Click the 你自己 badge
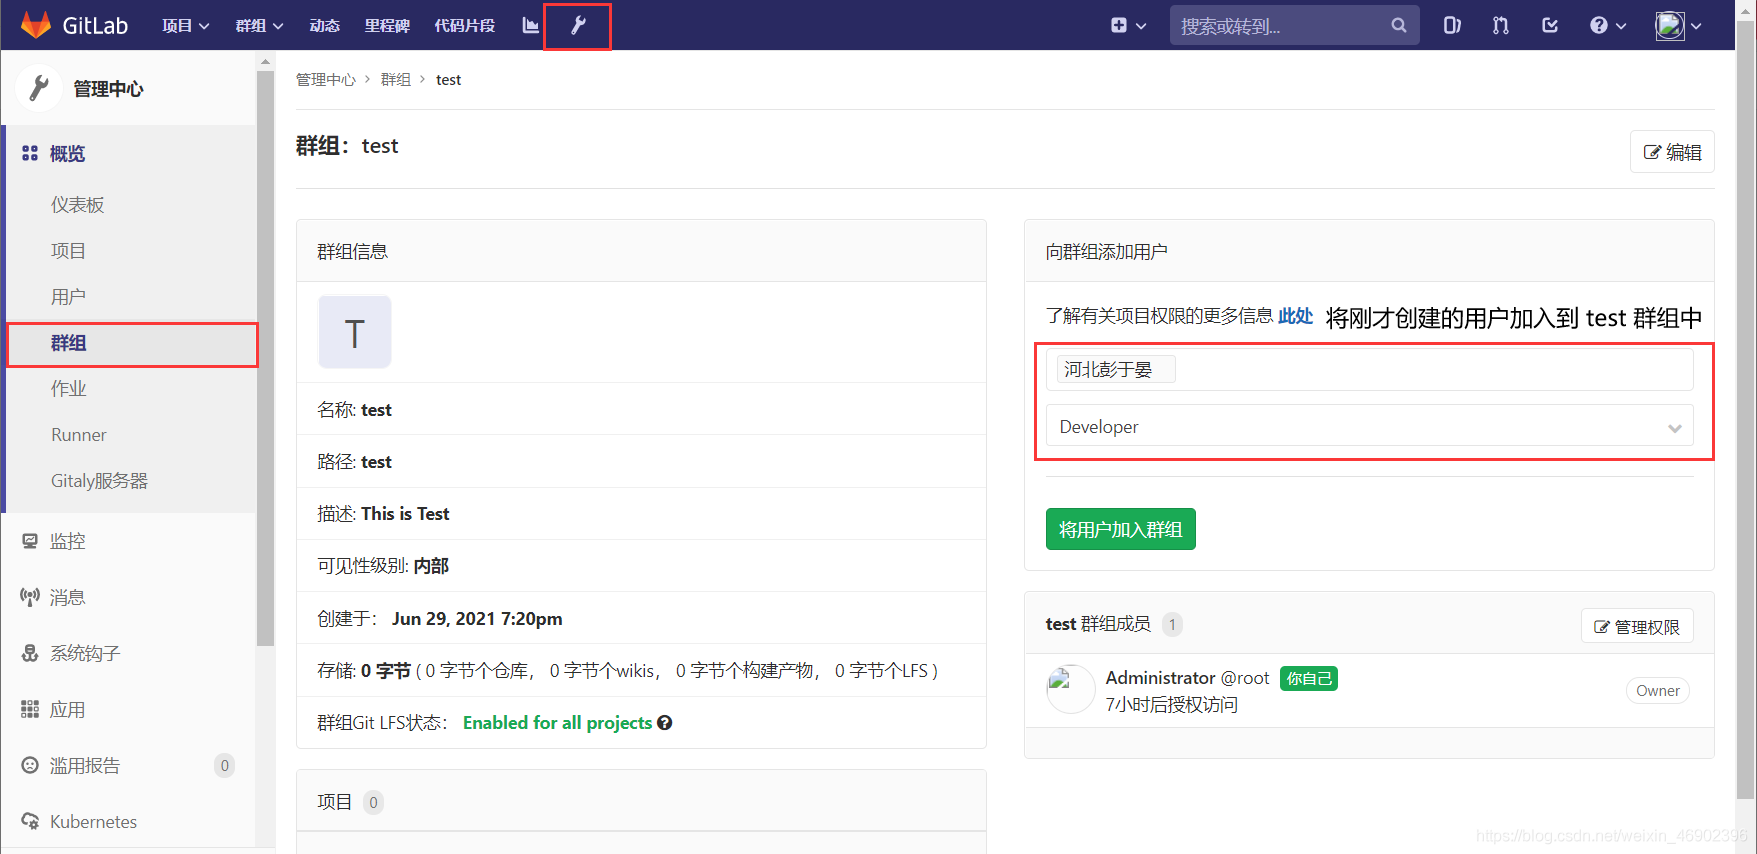This screenshot has width=1757, height=854. tap(1309, 678)
